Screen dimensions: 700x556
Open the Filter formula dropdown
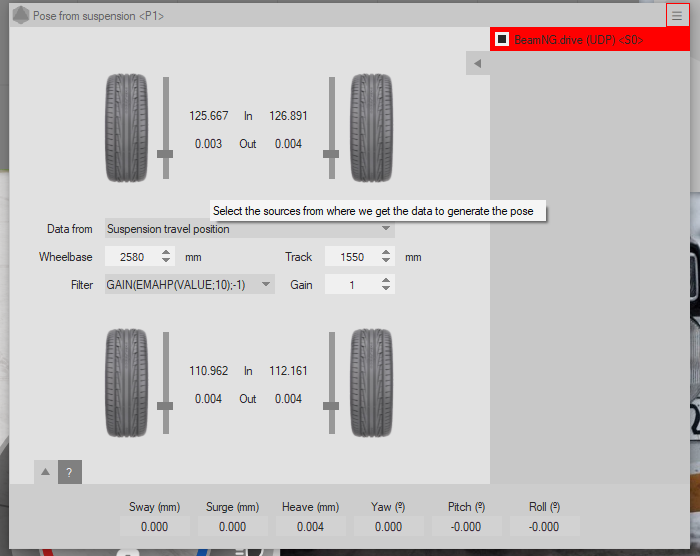(189, 285)
